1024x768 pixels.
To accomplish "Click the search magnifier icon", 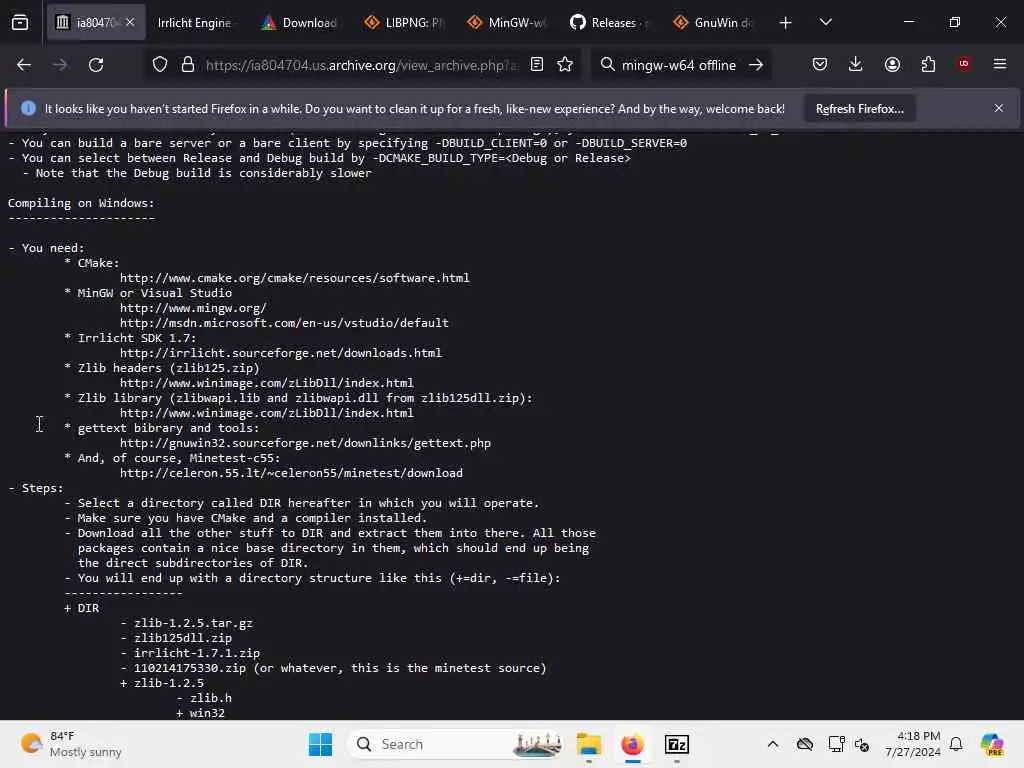I will [607, 65].
